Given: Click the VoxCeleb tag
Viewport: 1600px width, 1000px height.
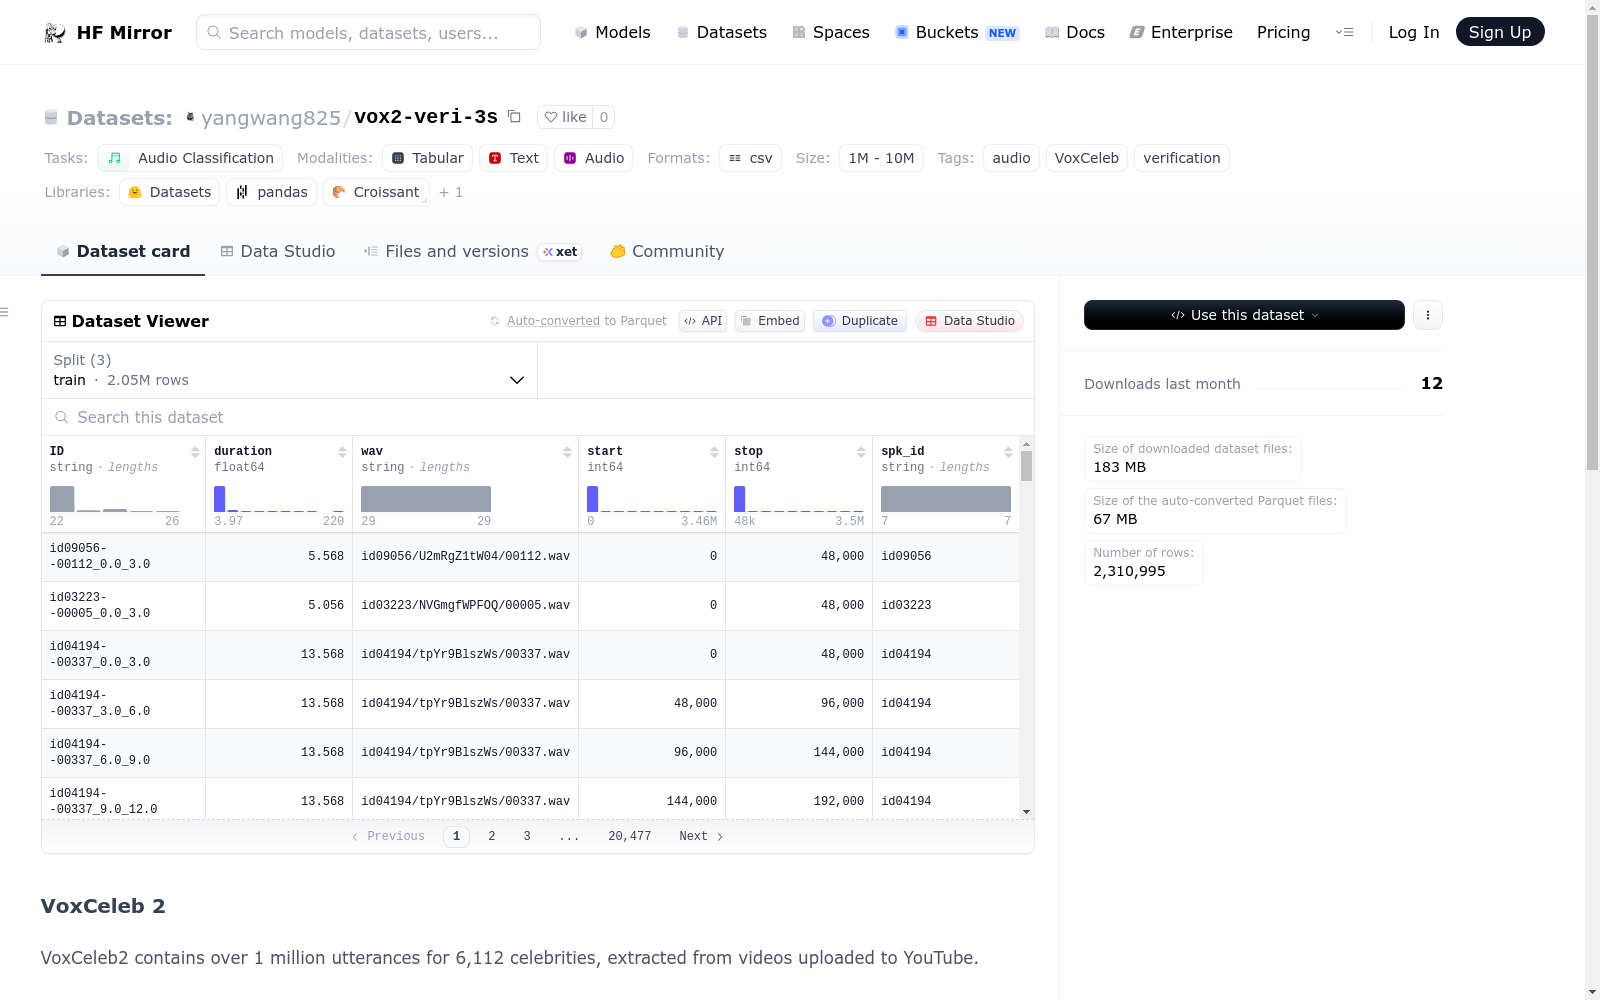Looking at the screenshot, I should coord(1087,158).
